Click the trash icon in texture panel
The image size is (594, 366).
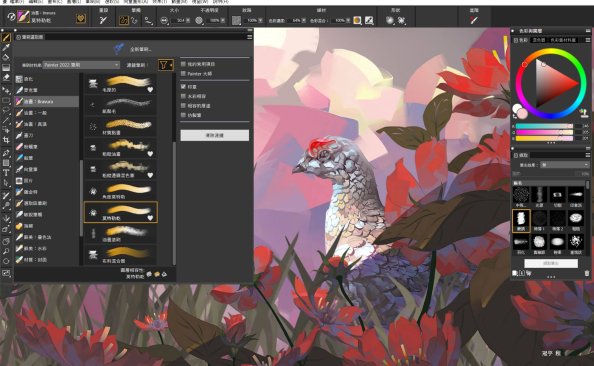(x=587, y=273)
